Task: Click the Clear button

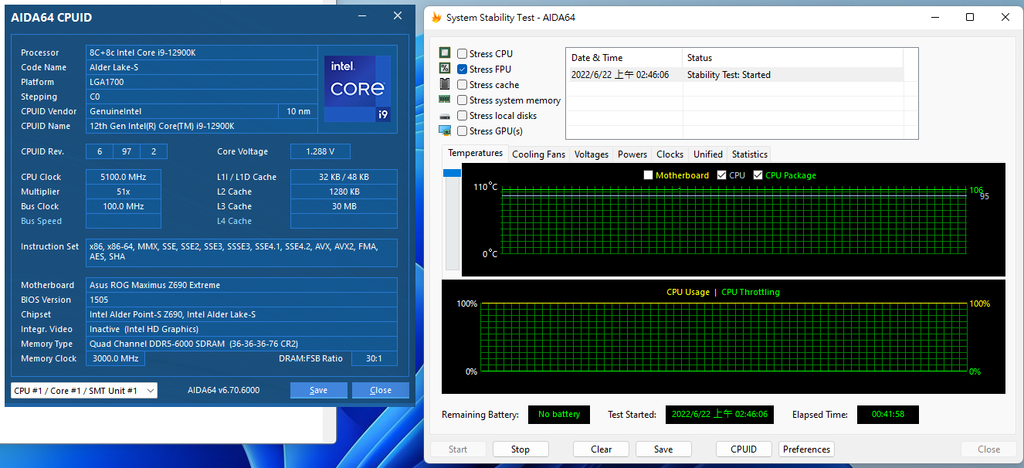Action: (601, 449)
